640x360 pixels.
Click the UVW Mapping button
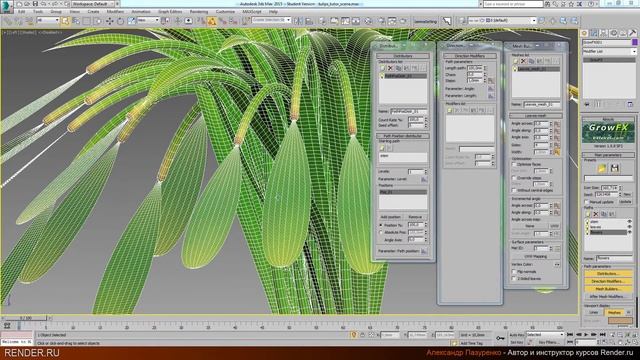coord(536,256)
